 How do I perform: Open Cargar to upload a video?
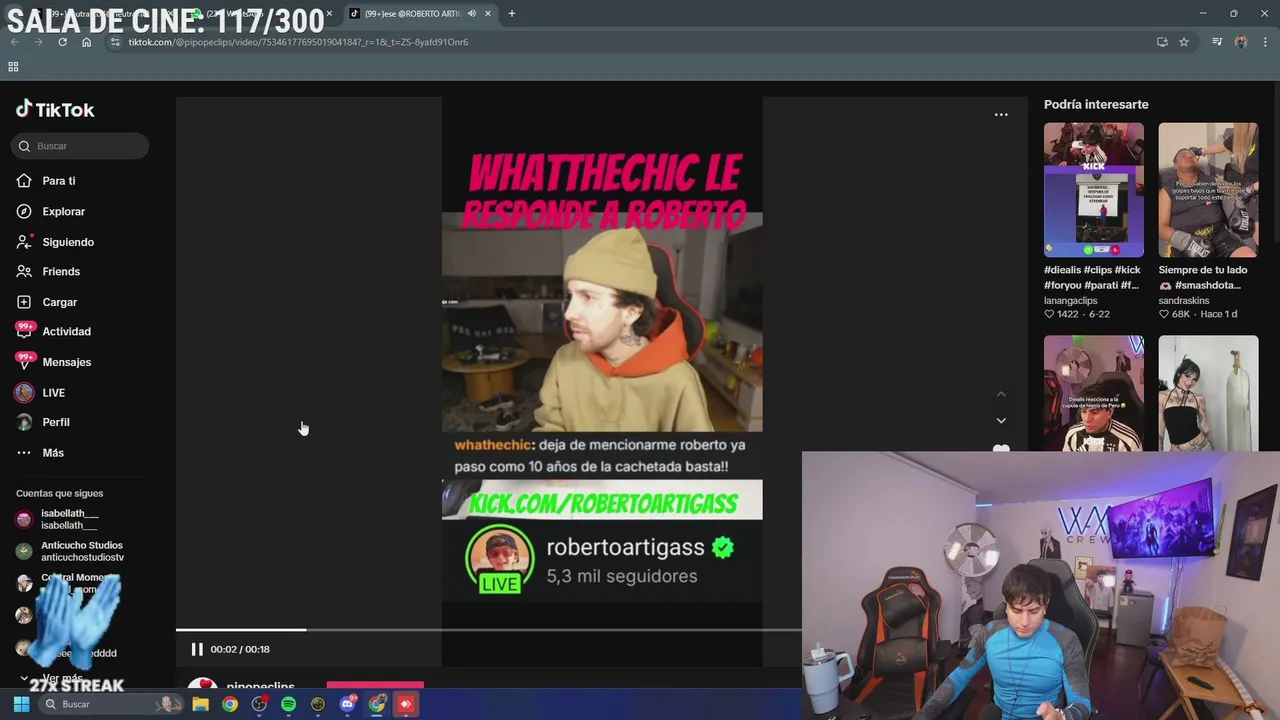click(59, 302)
